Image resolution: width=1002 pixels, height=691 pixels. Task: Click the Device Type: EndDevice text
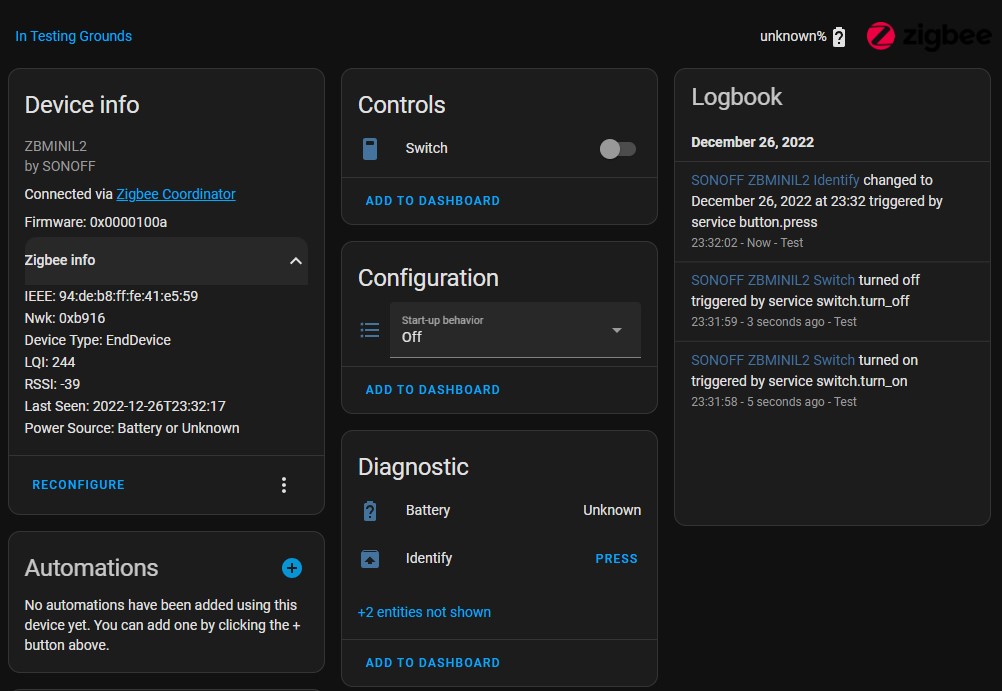[98, 340]
